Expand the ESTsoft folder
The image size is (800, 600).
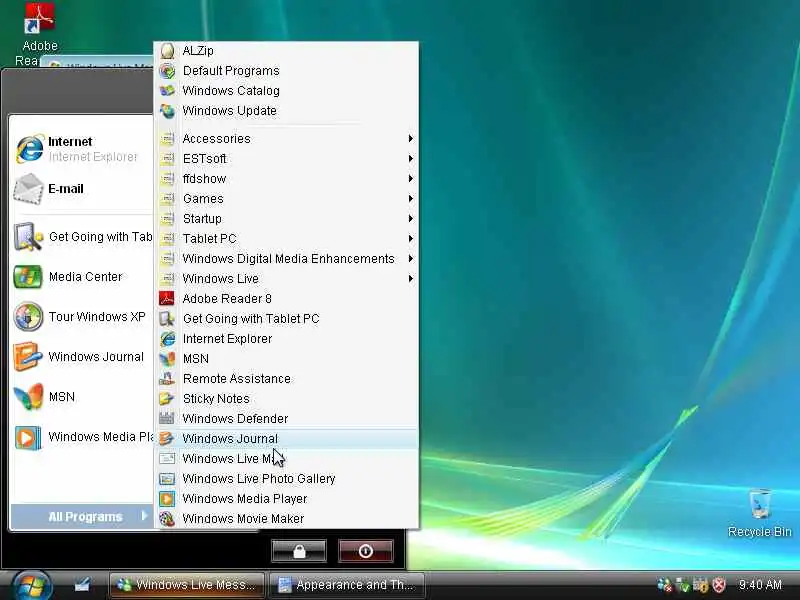[x=287, y=159]
